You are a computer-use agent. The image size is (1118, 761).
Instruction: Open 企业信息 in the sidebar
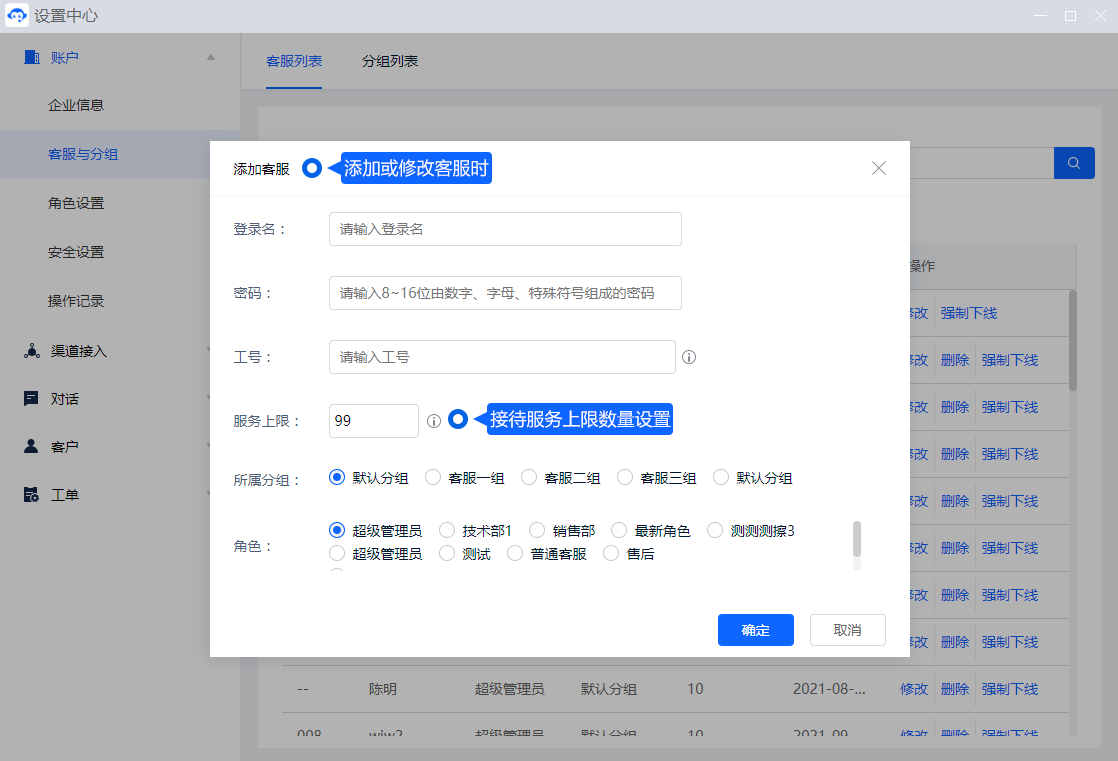(76, 105)
